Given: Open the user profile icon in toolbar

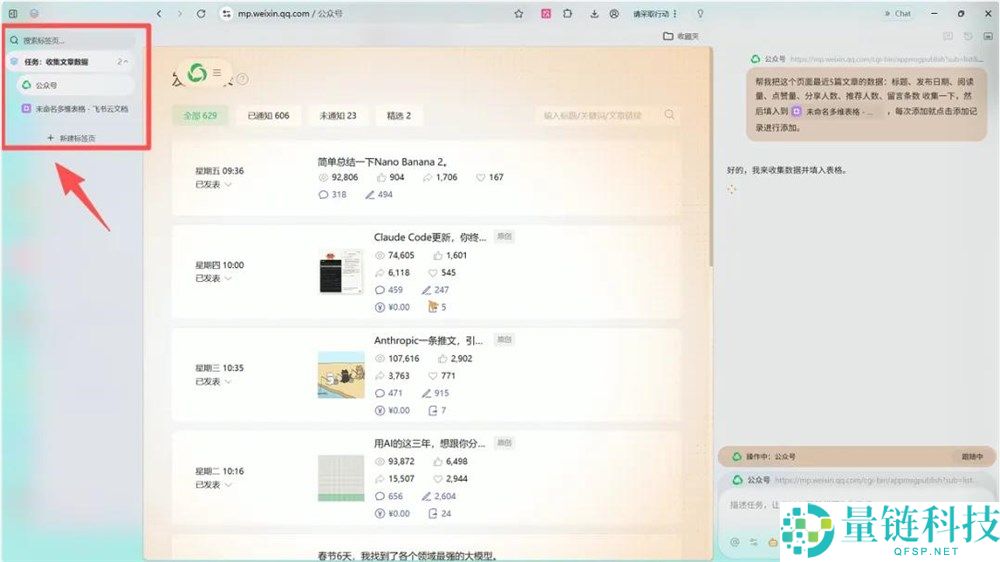Looking at the screenshot, I should [x=614, y=13].
